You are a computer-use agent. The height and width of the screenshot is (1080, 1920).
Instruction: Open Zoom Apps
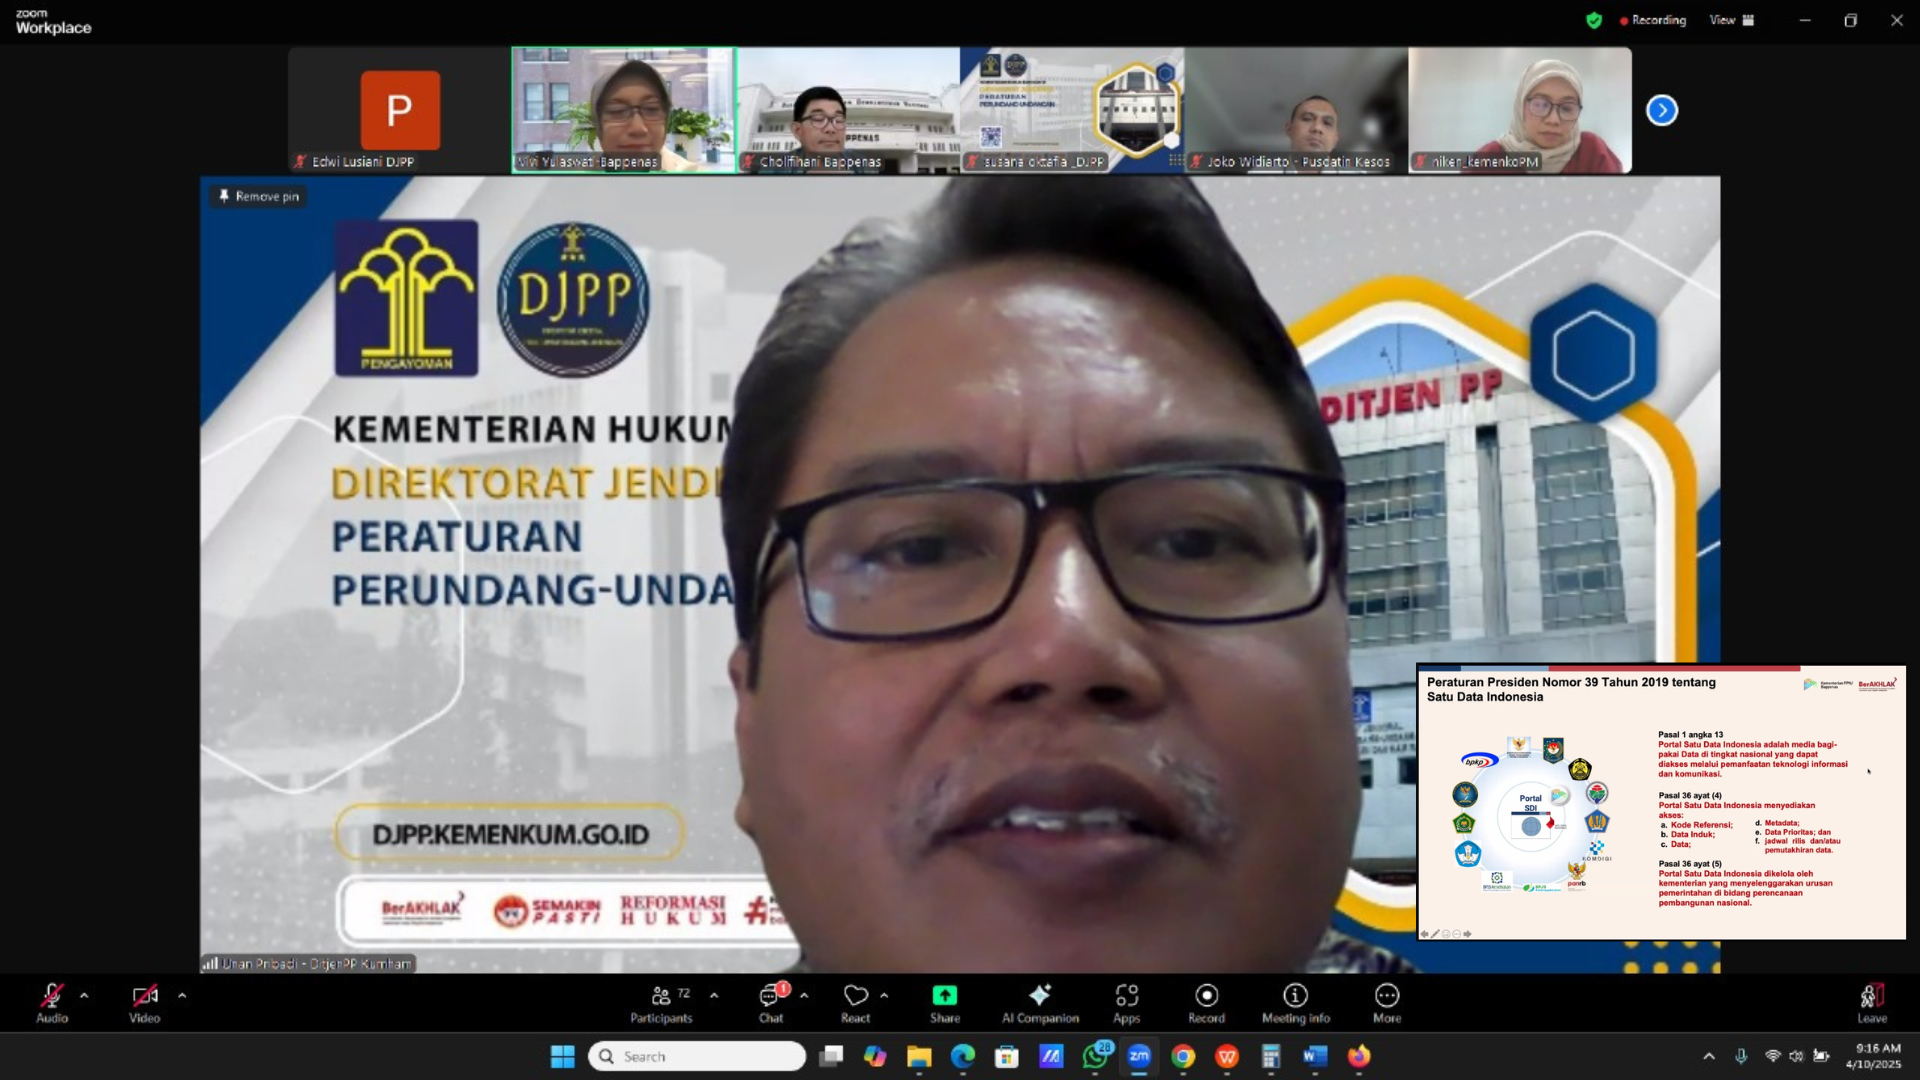1127,1003
